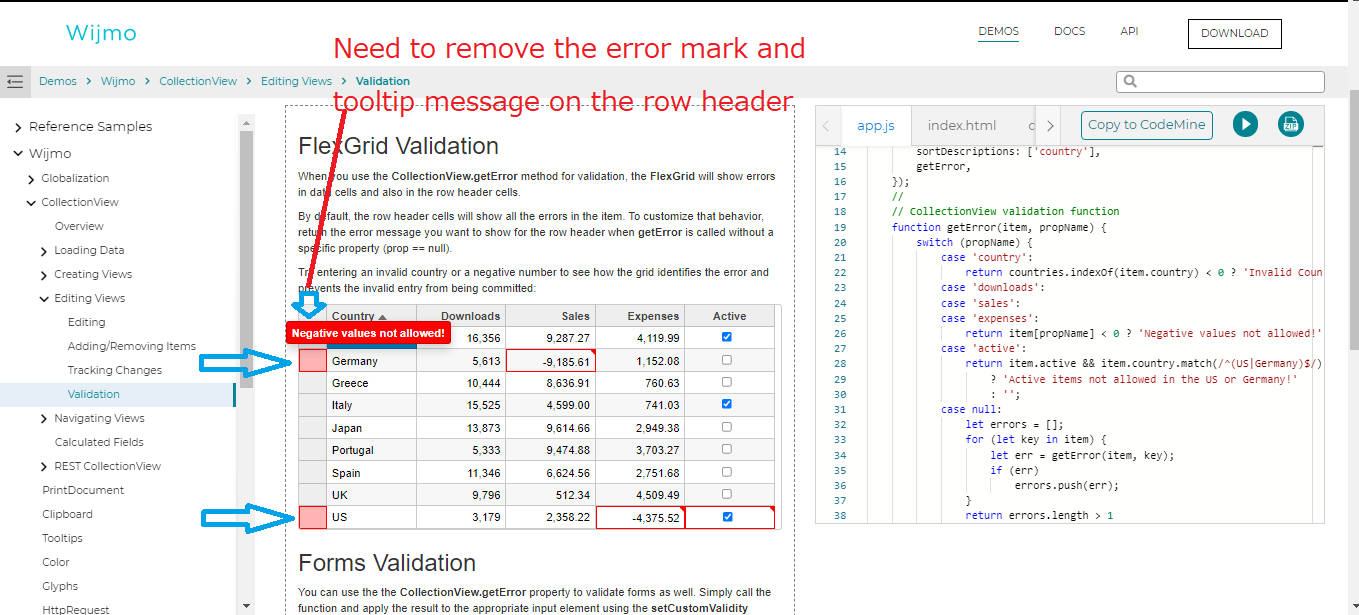Expand the Creating Views node

point(44,275)
